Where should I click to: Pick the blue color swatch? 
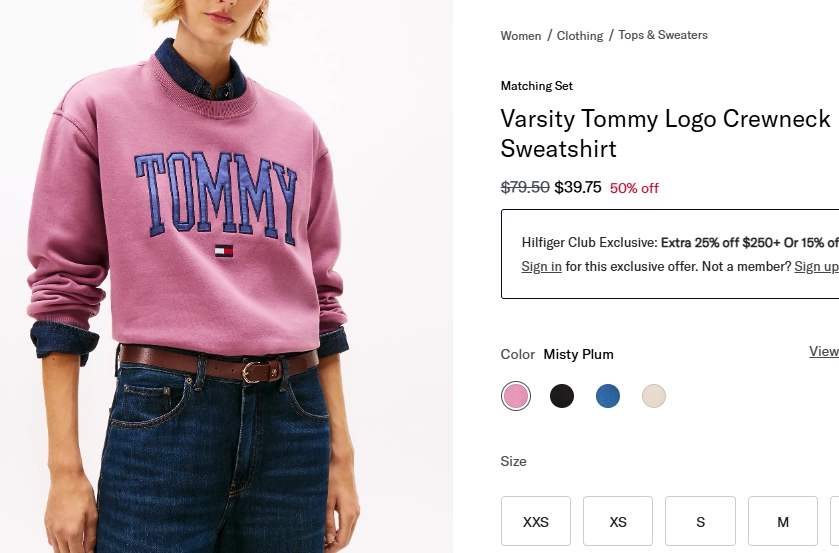[x=608, y=396]
